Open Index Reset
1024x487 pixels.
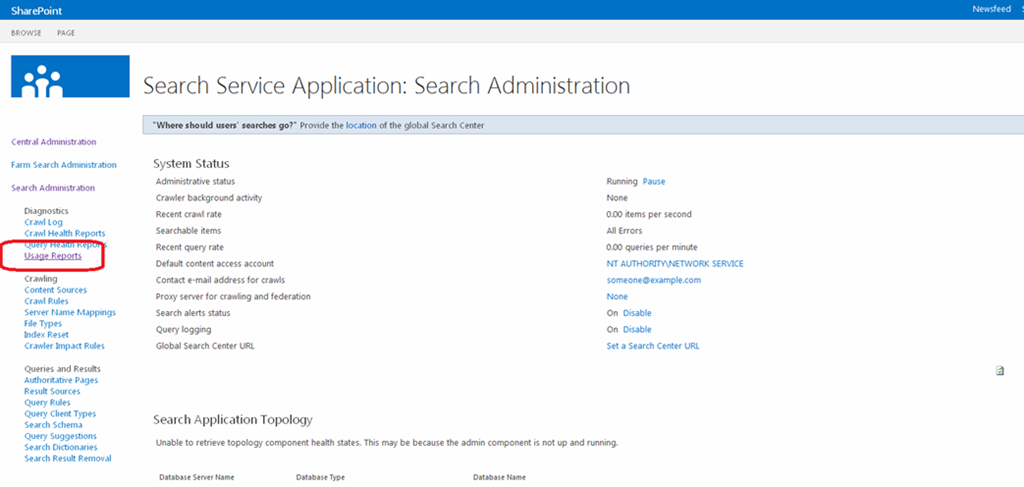click(46, 334)
